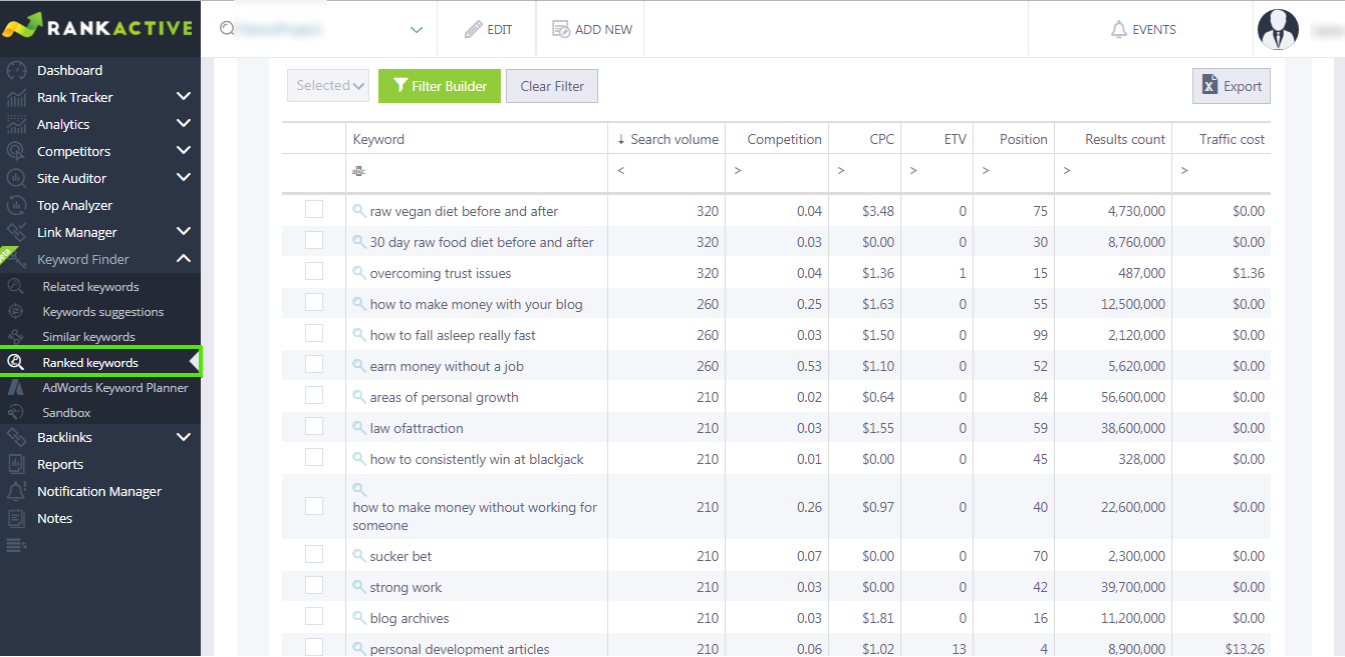
Task: Click ADD NEW in the top bar
Action: coord(593,29)
